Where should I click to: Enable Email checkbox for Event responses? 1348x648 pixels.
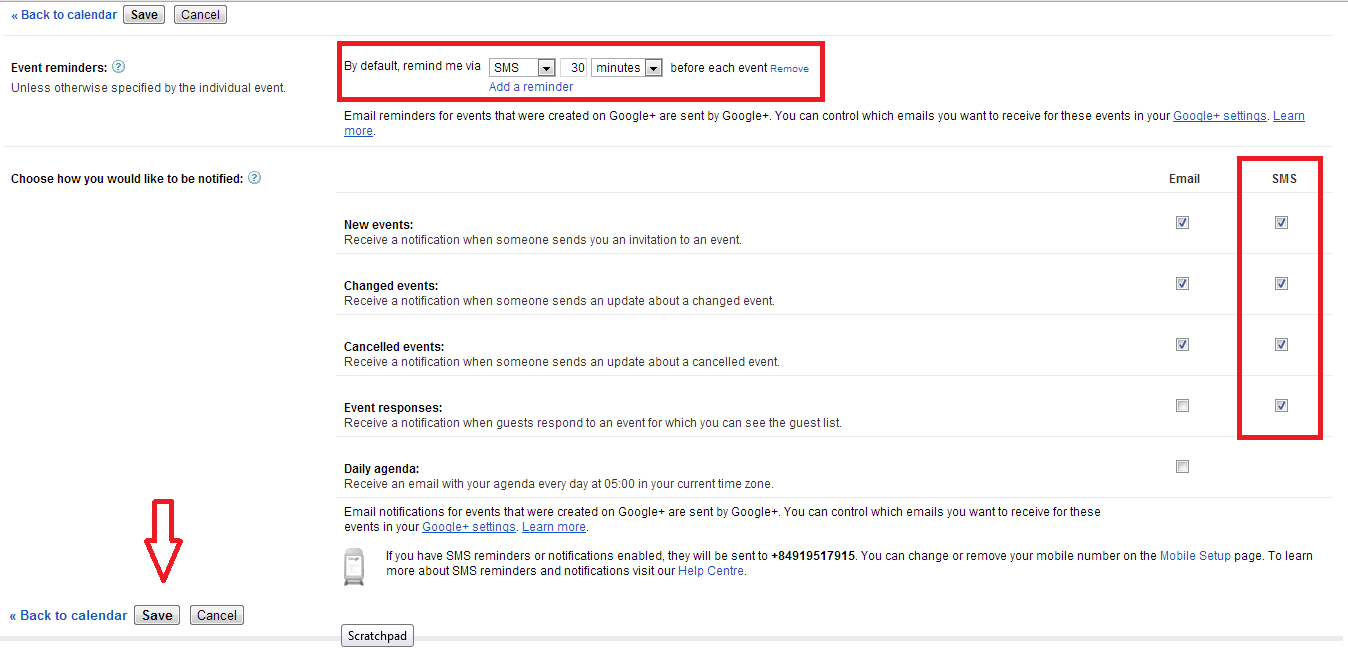coord(1183,406)
